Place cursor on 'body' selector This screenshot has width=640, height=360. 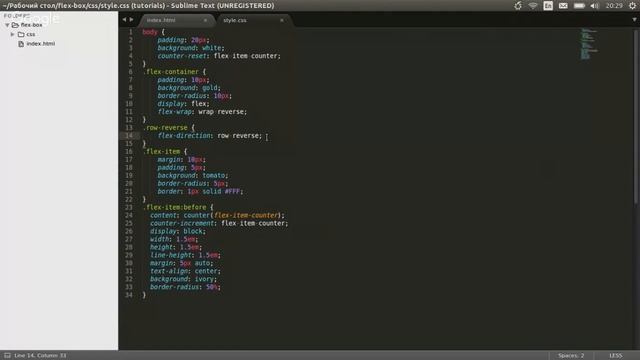[x=150, y=32]
